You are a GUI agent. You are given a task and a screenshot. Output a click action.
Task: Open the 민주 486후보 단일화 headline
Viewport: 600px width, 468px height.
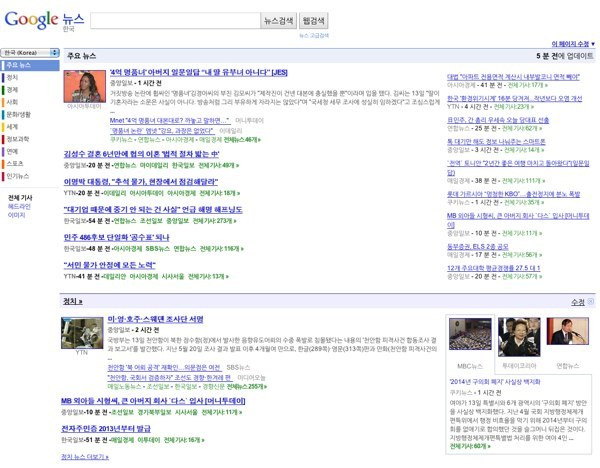click(116, 238)
